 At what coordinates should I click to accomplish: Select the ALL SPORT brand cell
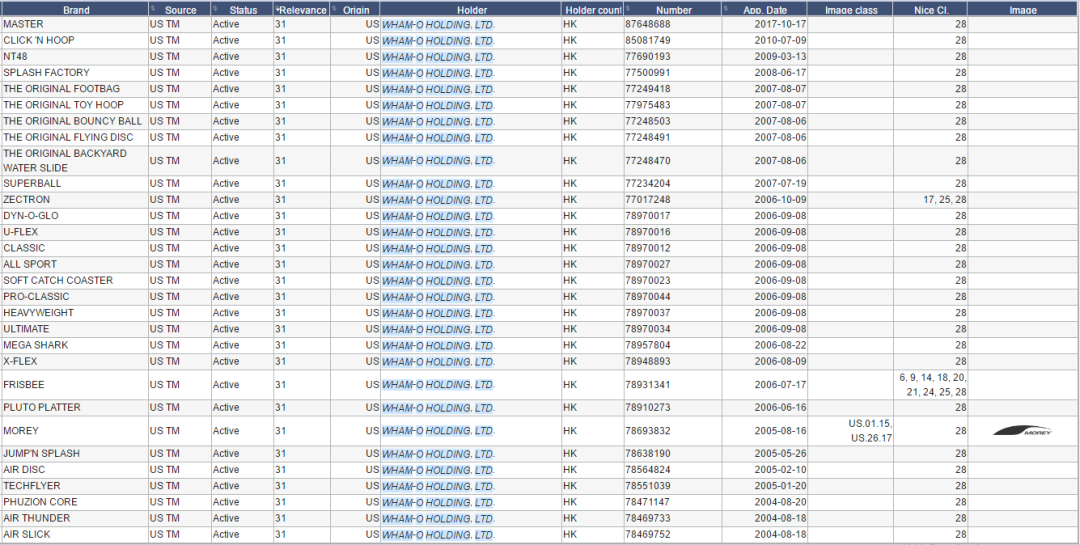point(75,265)
